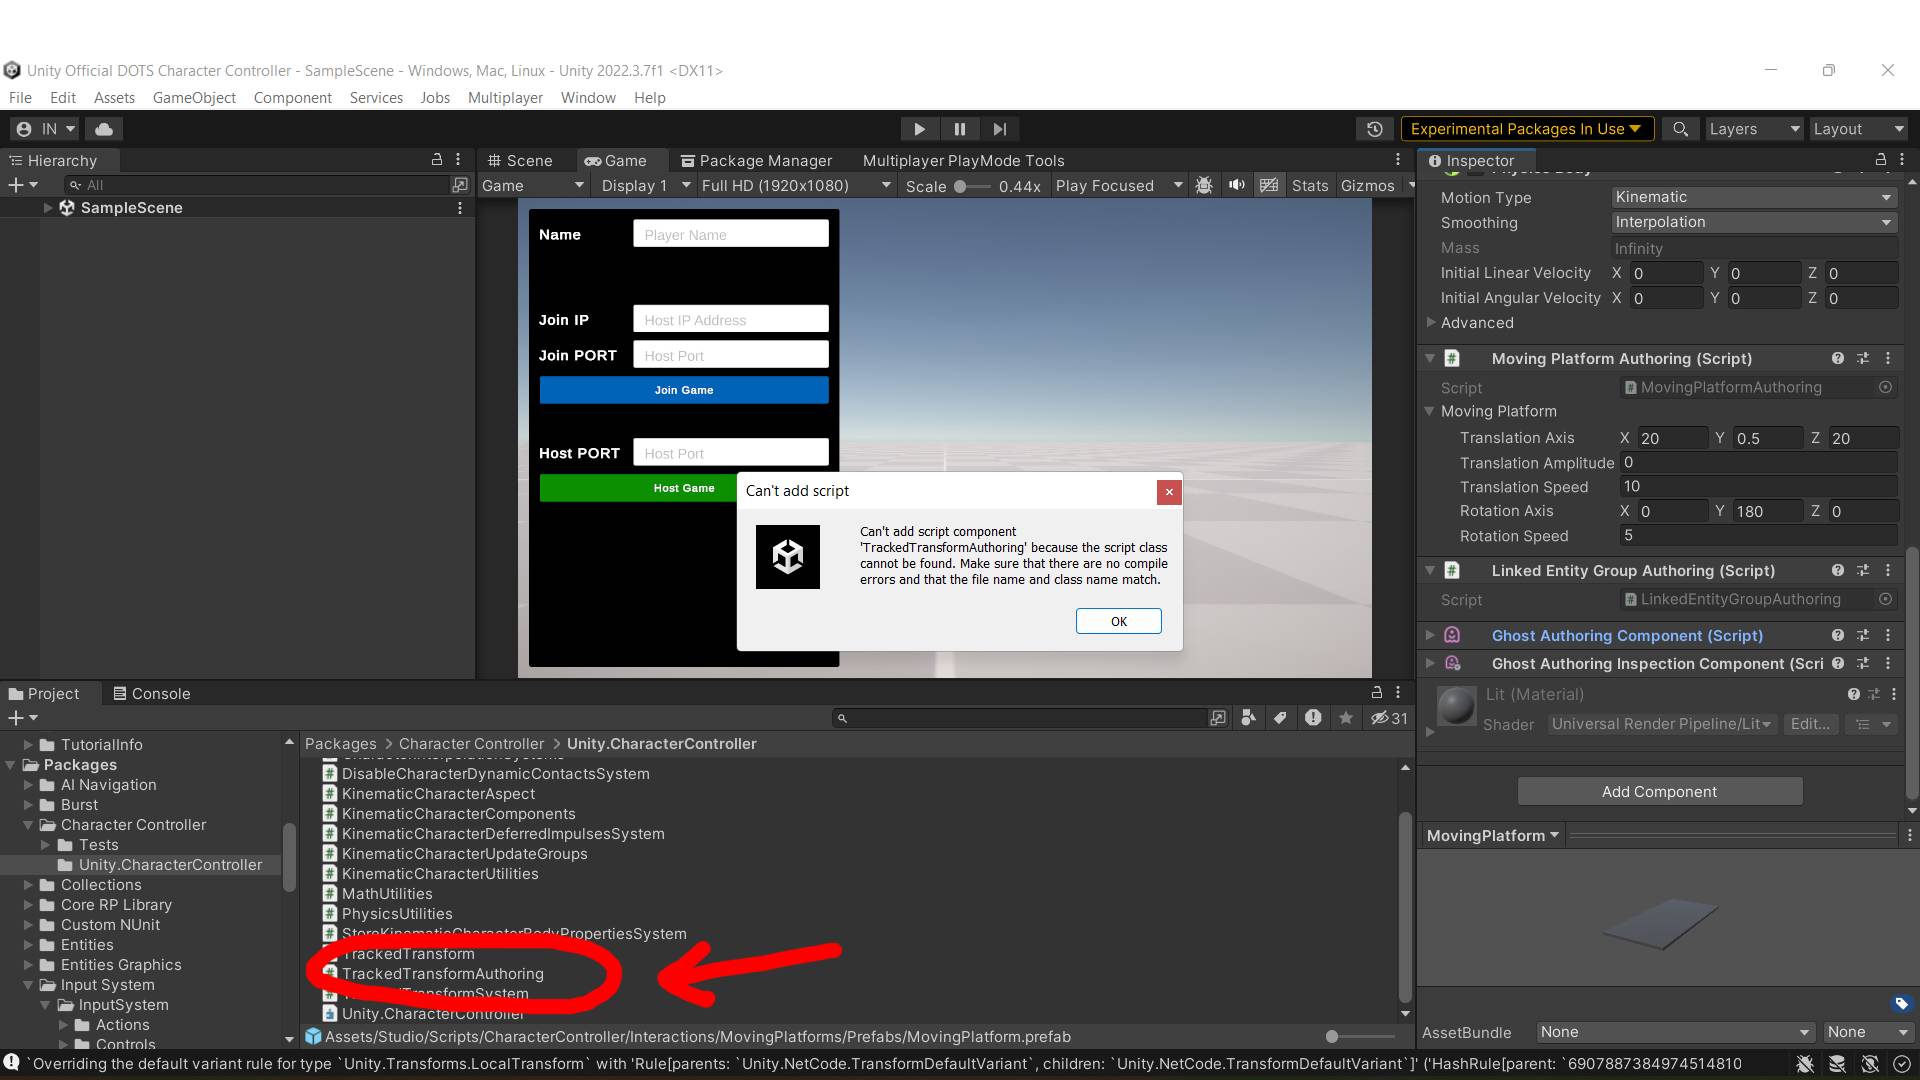Click the Add Component button
The image size is (1920, 1080).
tap(1658, 791)
